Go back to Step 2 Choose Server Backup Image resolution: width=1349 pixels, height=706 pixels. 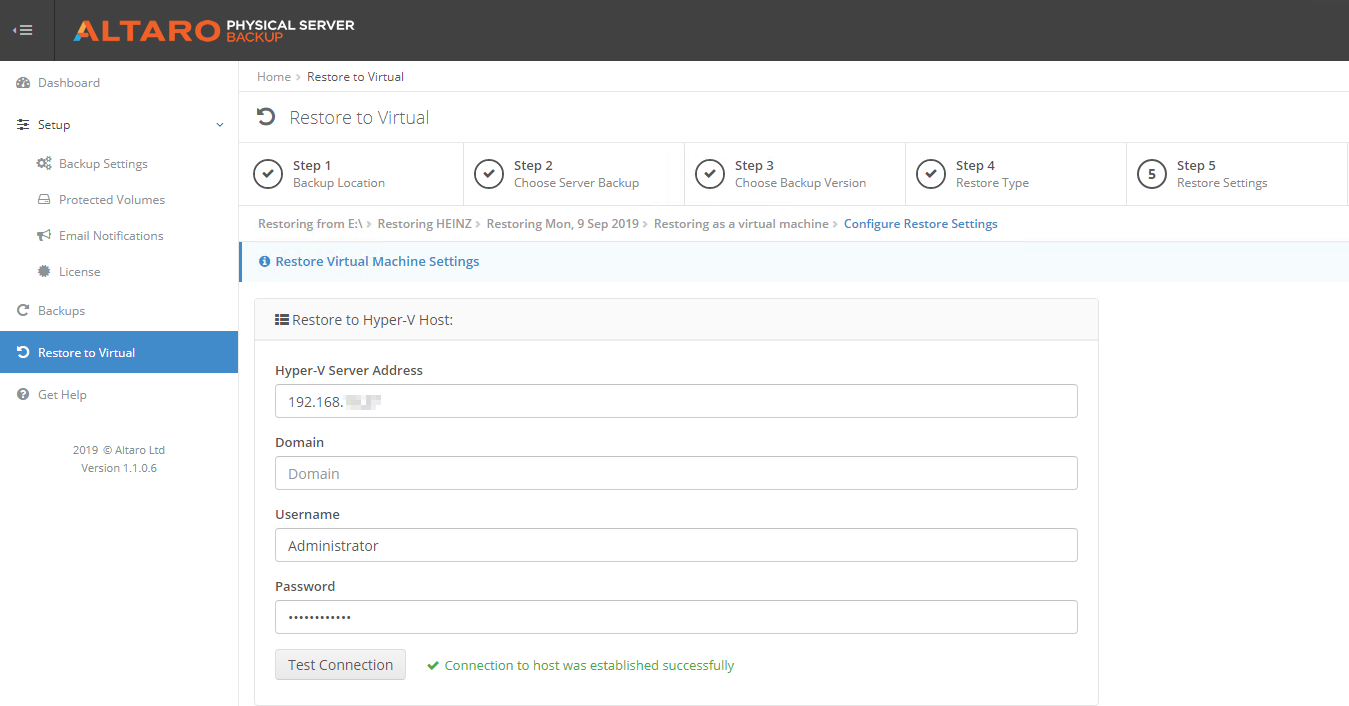click(x=575, y=174)
